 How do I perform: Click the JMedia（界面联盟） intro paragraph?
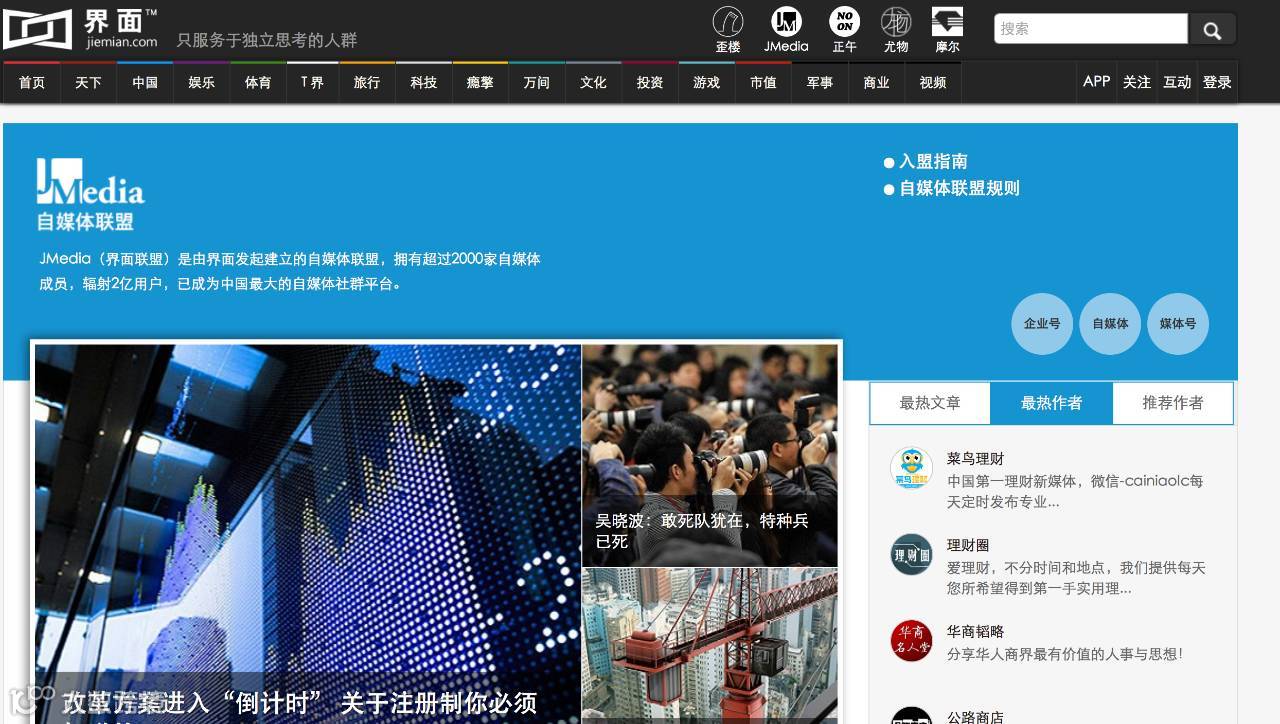(x=290, y=271)
